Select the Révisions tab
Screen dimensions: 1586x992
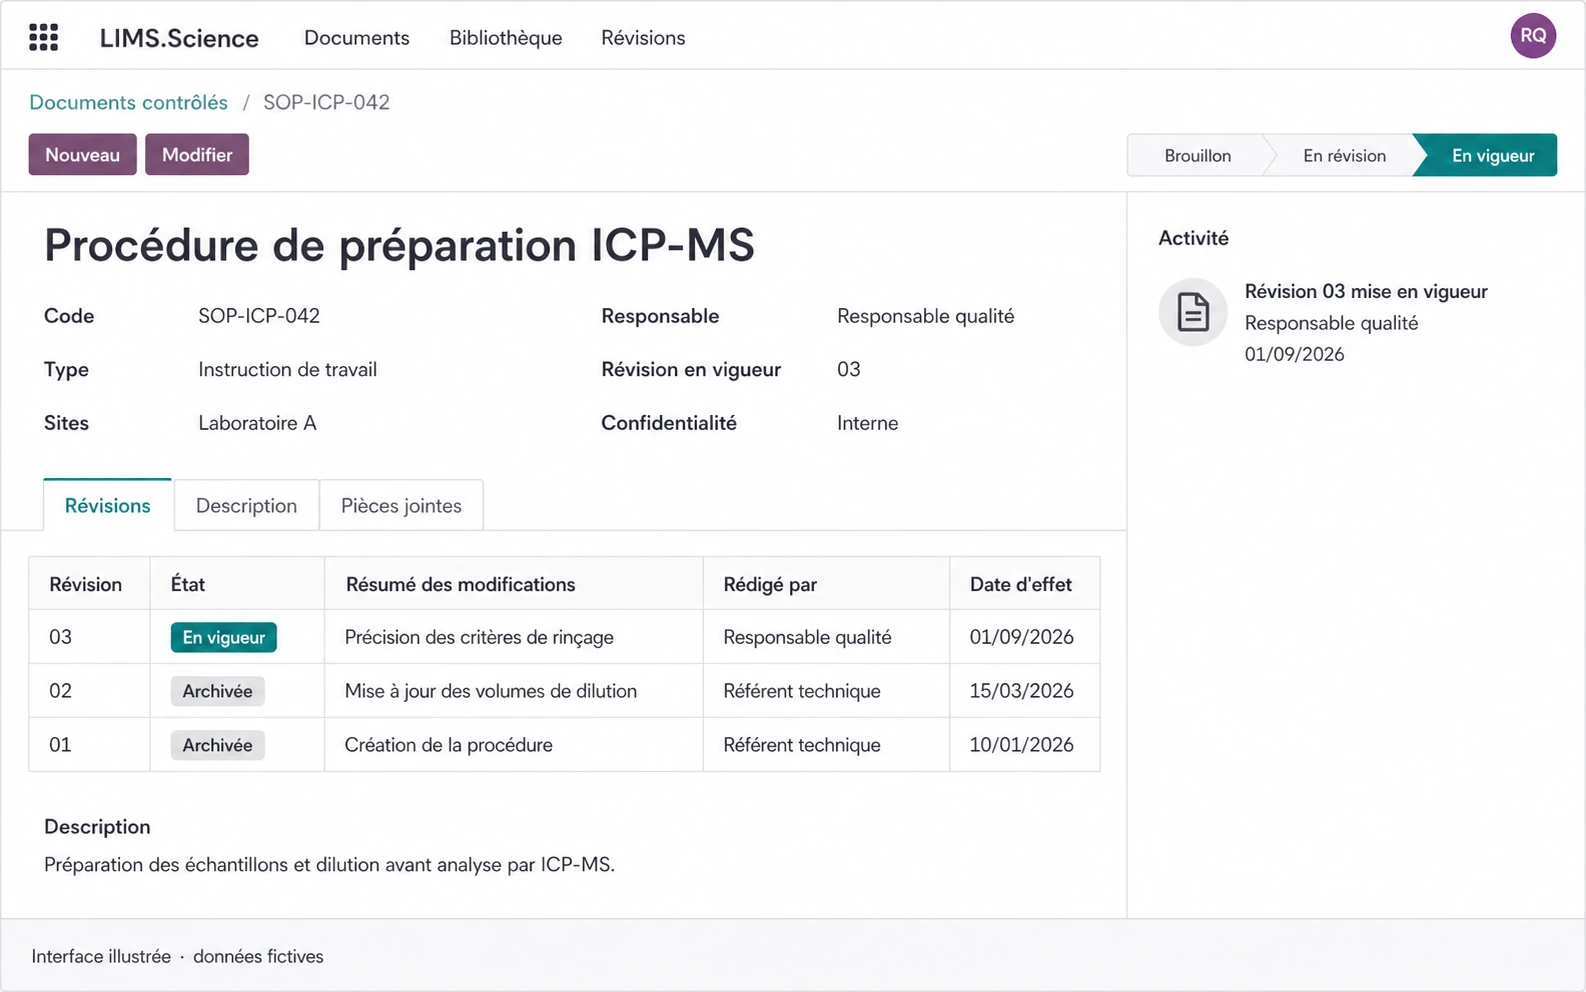point(107,505)
